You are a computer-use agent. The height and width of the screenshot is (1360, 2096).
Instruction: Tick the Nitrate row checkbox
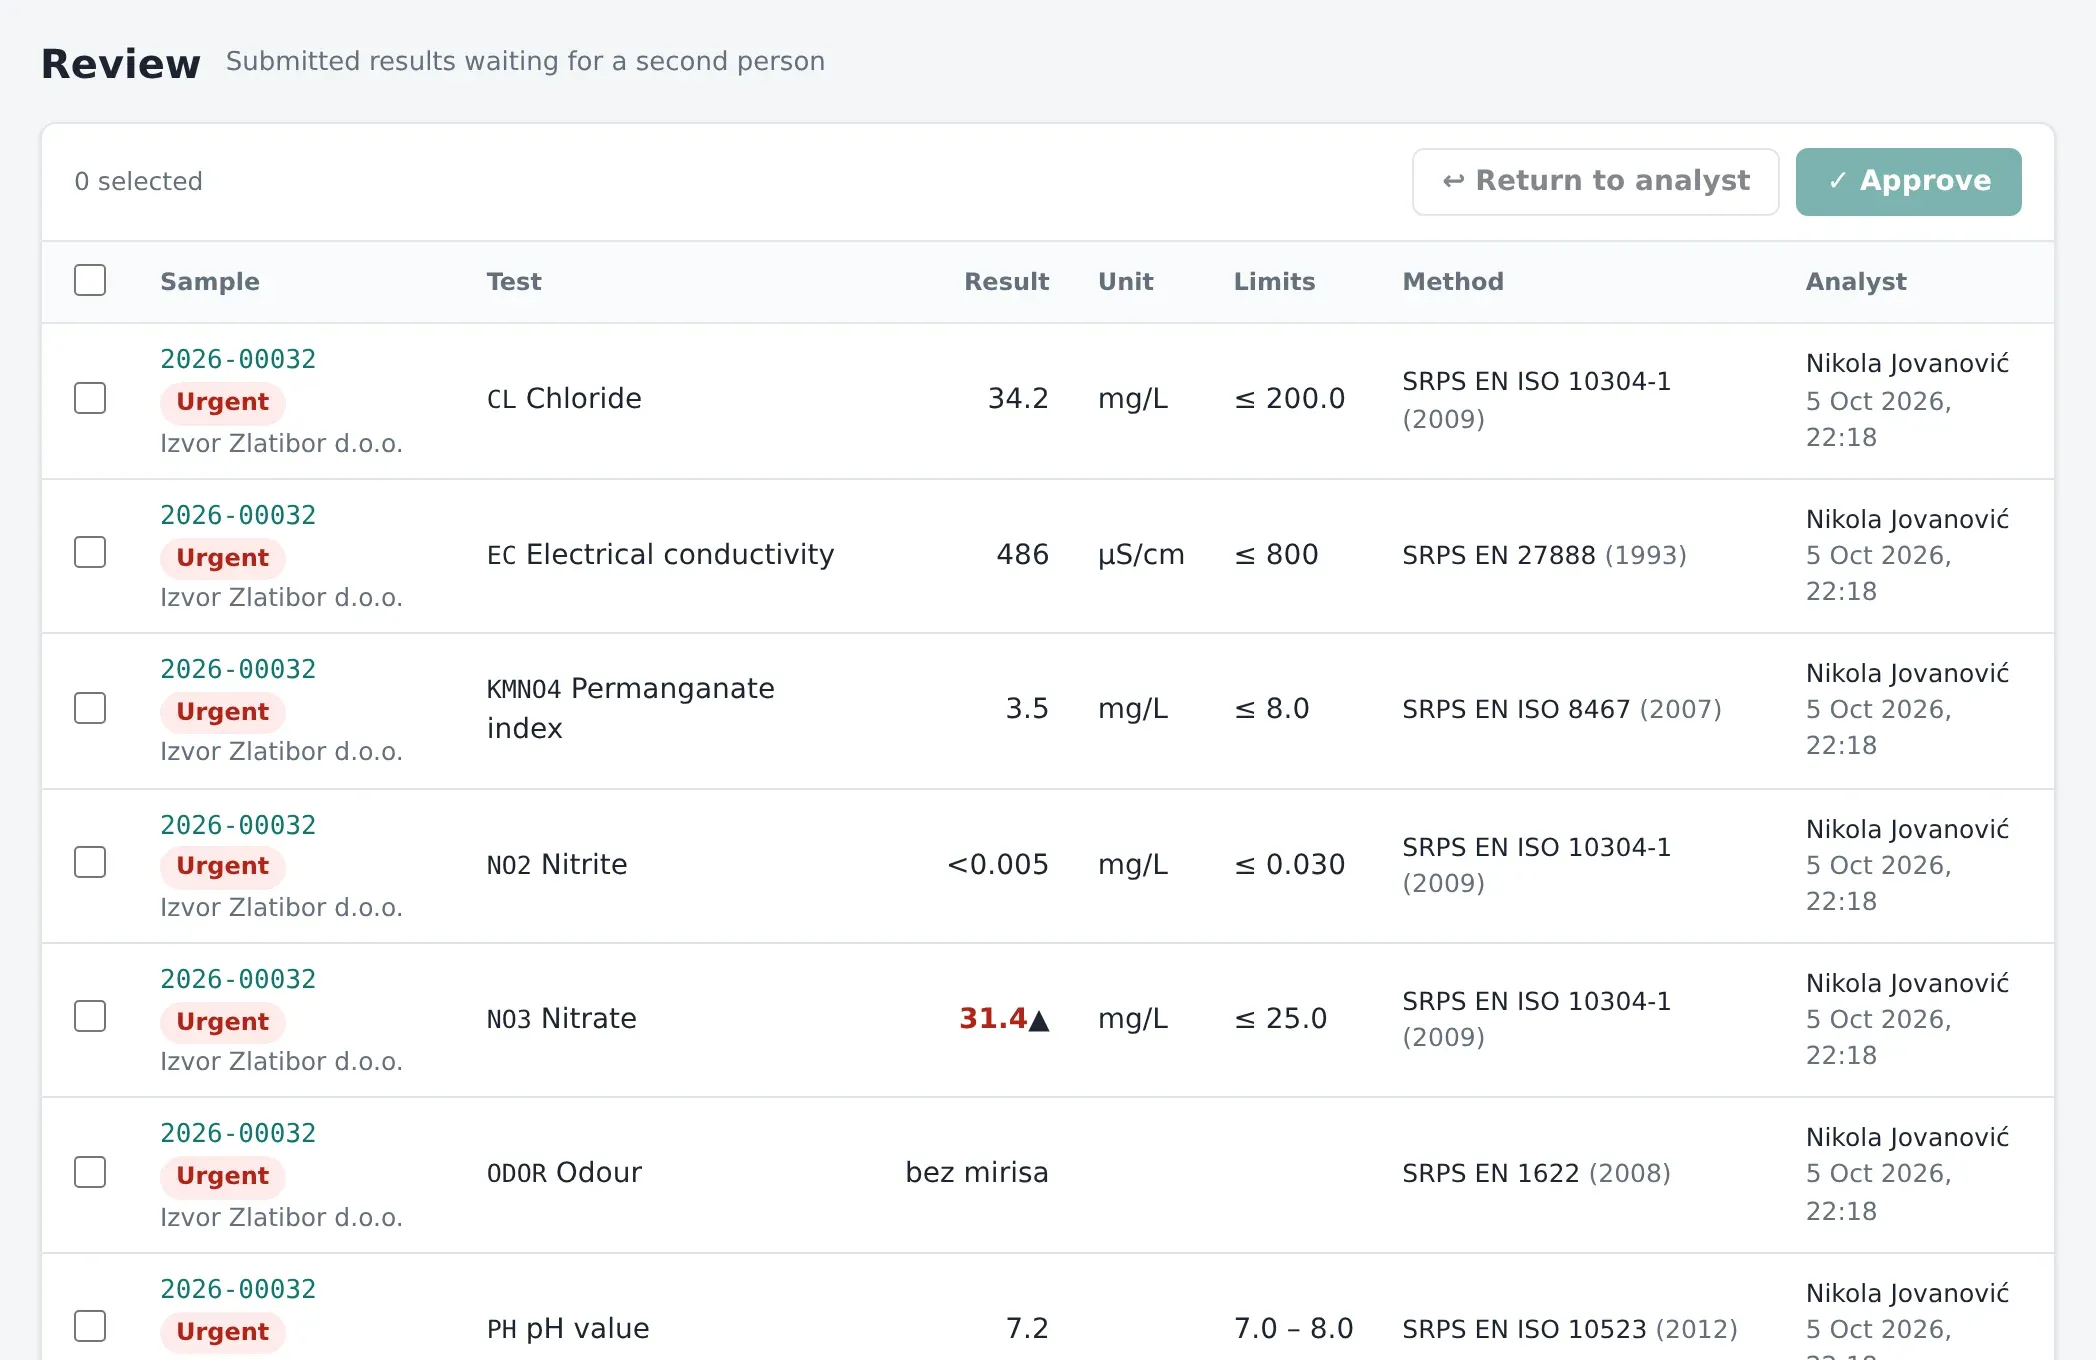coord(90,1016)
